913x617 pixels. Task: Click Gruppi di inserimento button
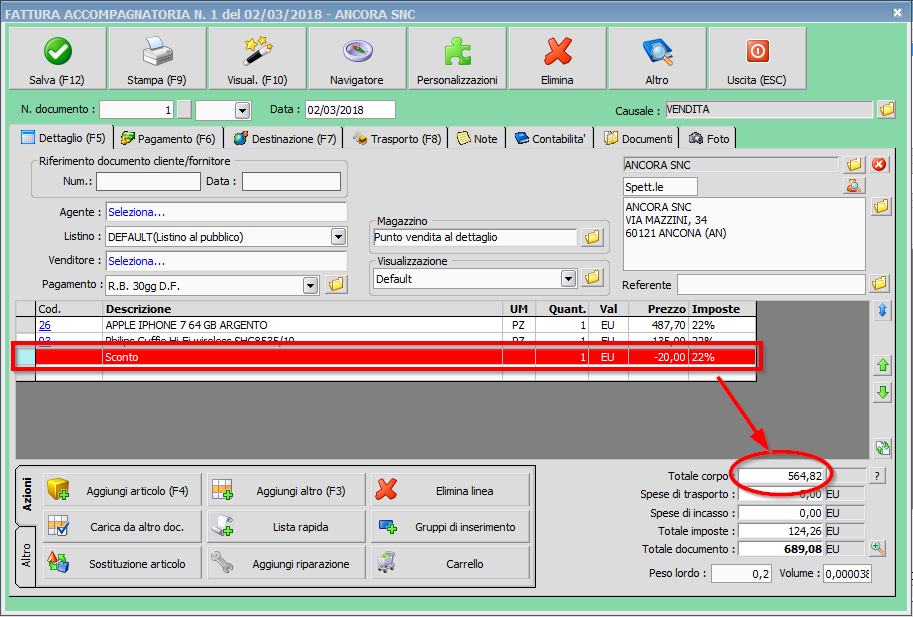(451, 526)
